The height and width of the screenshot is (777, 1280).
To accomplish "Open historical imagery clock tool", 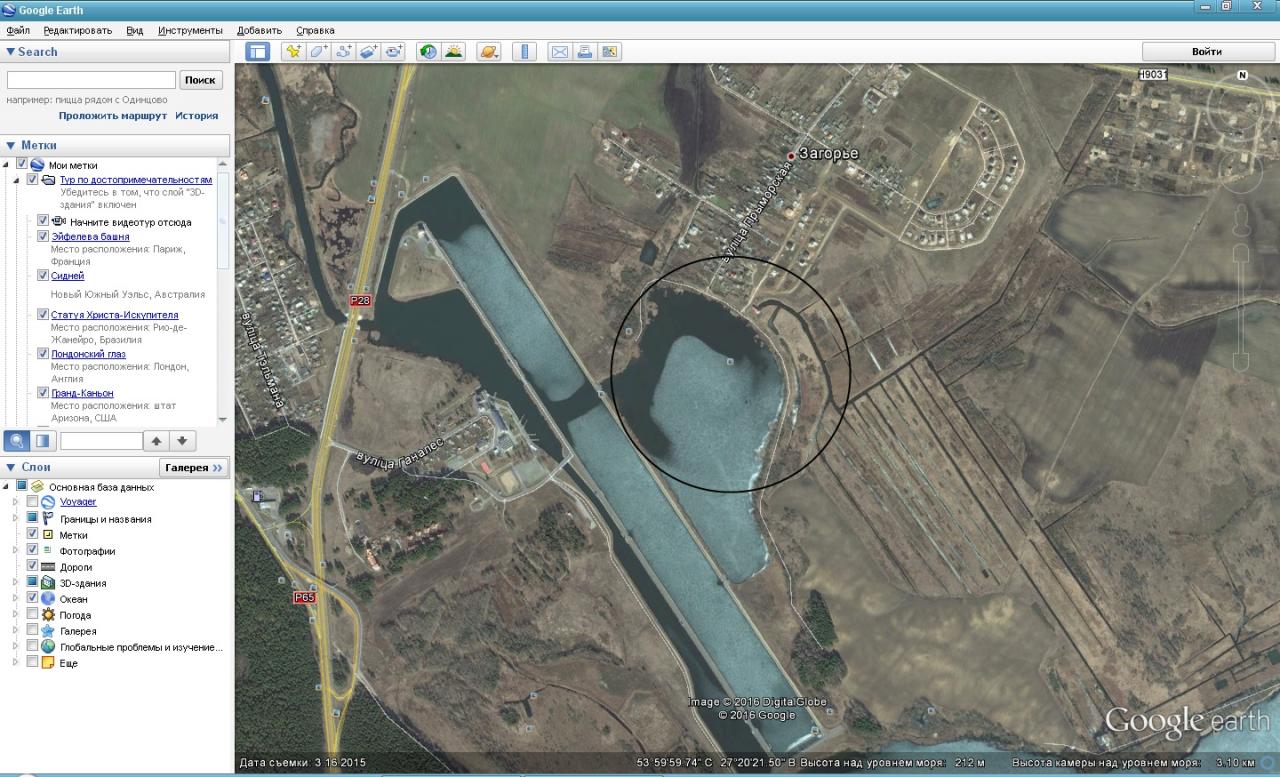I will 428,52.
